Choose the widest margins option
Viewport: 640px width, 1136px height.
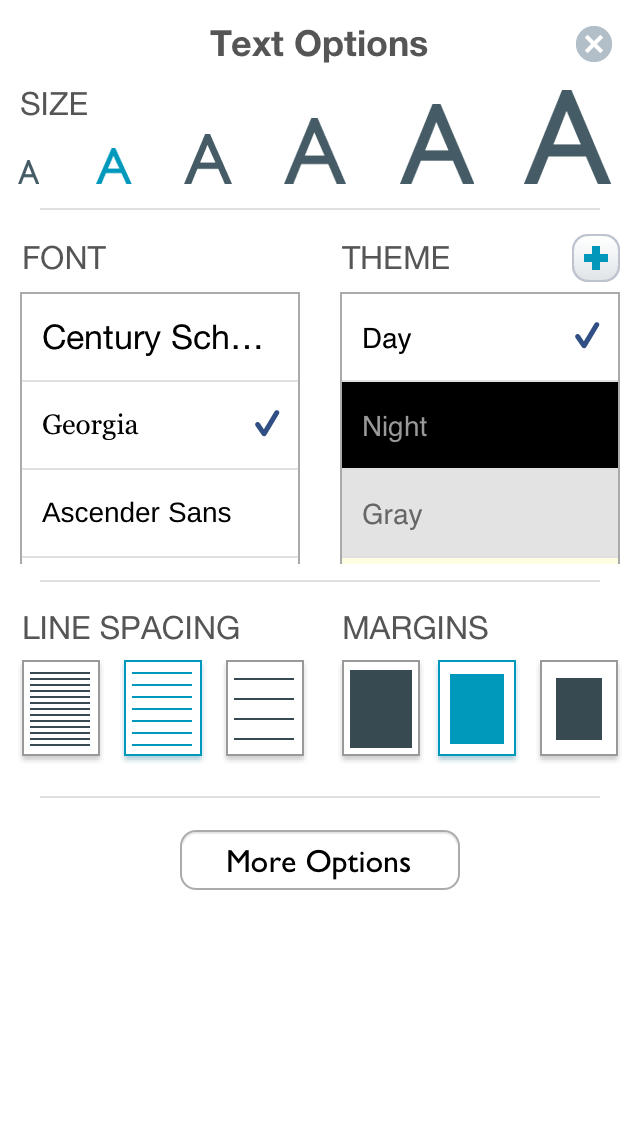[x=579, y=708]
